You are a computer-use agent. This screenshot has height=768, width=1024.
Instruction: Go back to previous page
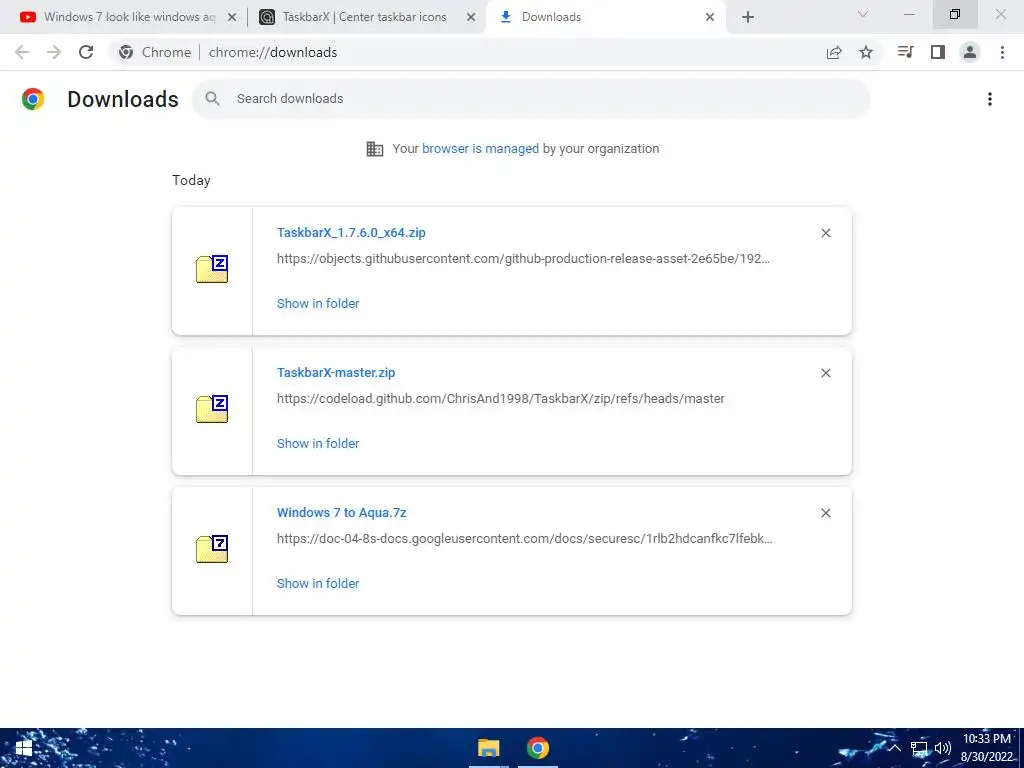[22, 52]
